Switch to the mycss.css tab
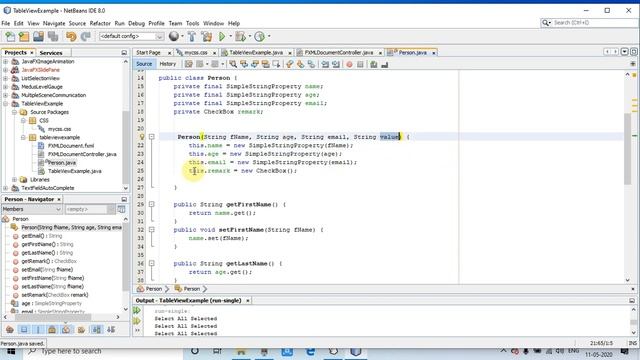This screenshot has height=360, width=640. 196,53
